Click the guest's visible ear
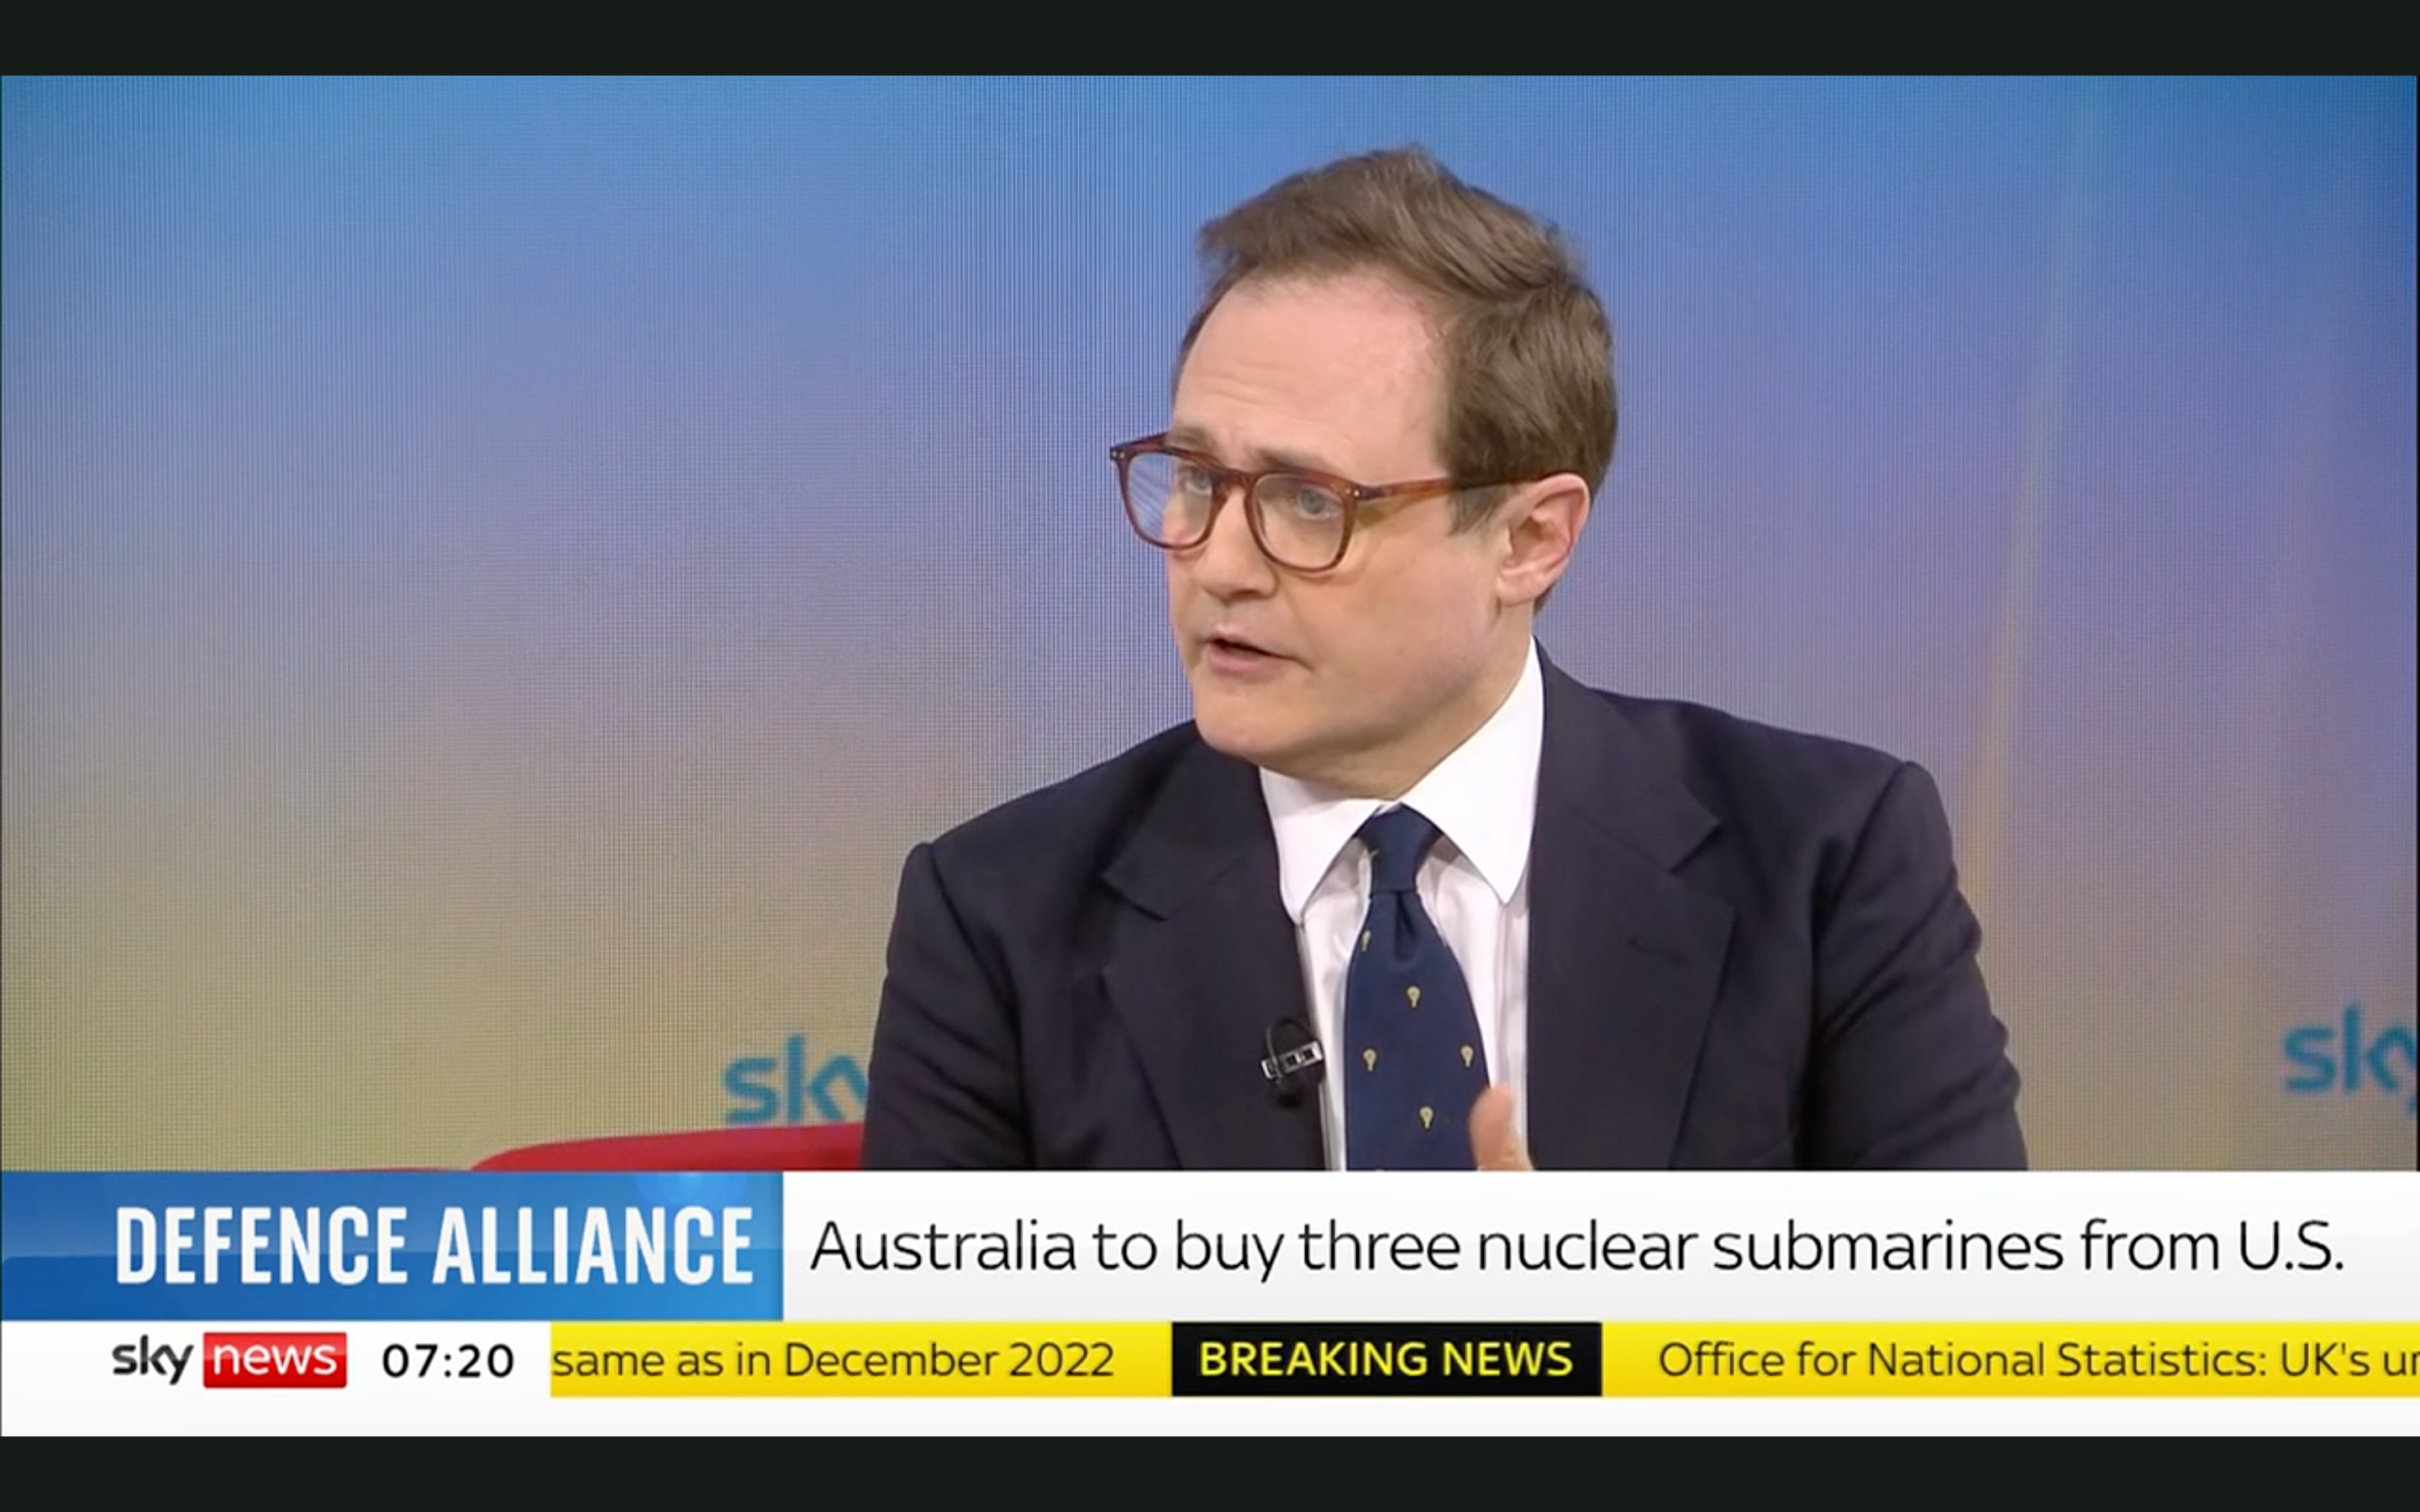 1545,540
